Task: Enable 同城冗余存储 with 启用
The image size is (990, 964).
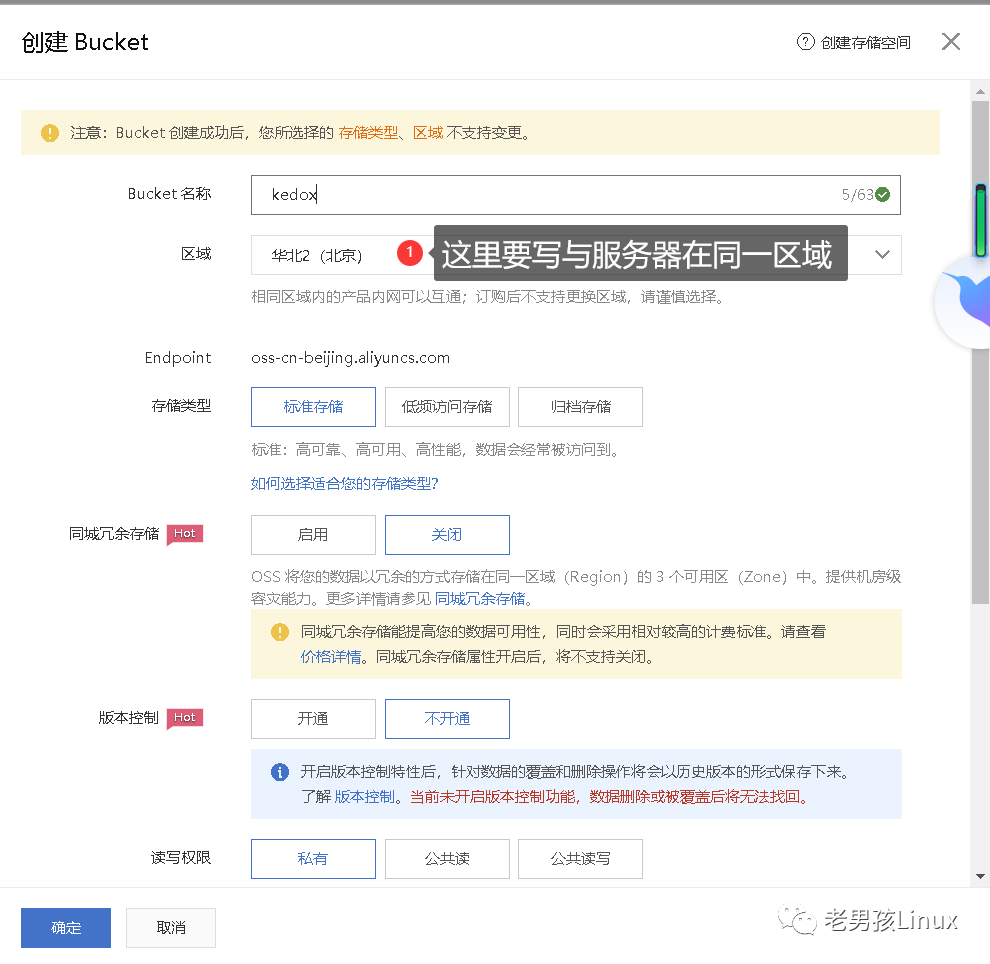Action: (313, 535)
